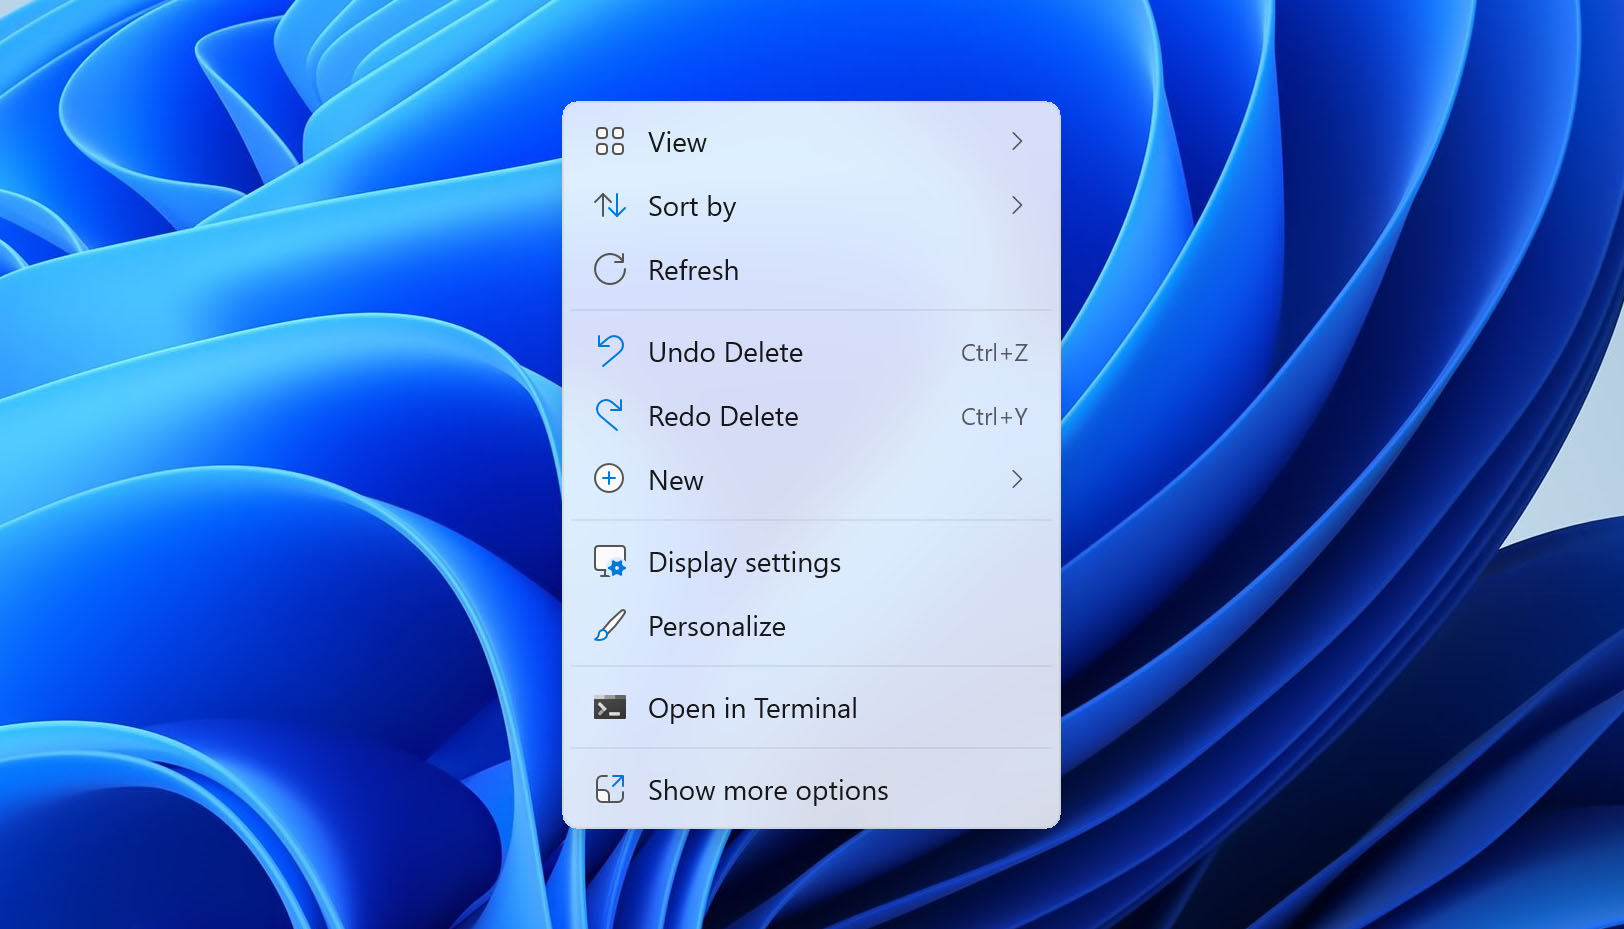Click the black Terminal prompt icon
Screen dimensions: 1624x929
tap(609, 708)
